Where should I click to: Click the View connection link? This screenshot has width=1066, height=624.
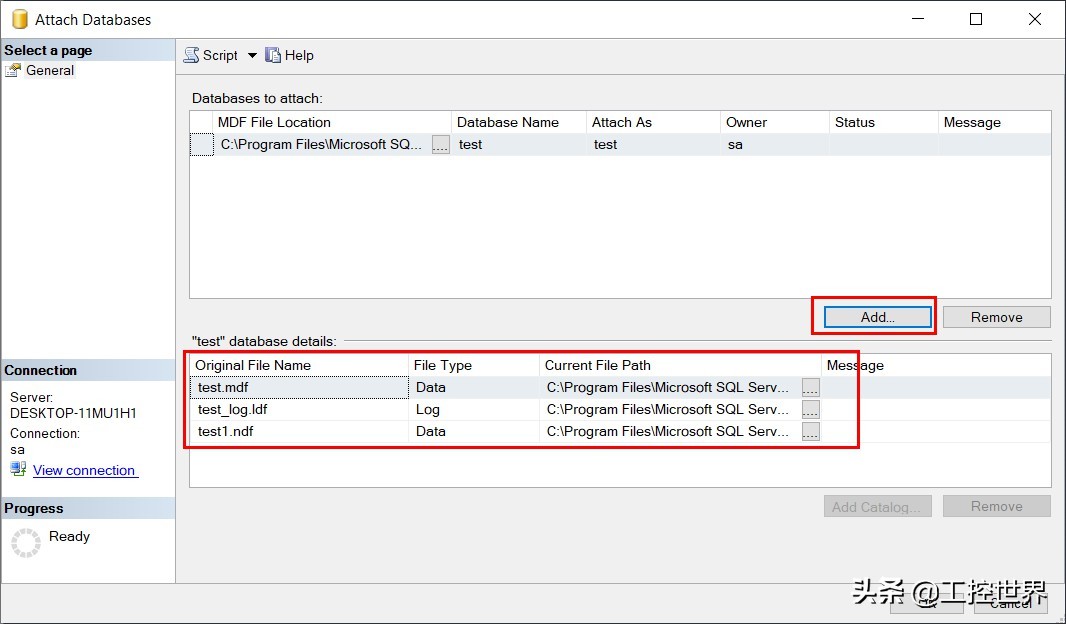coord(84,470)
